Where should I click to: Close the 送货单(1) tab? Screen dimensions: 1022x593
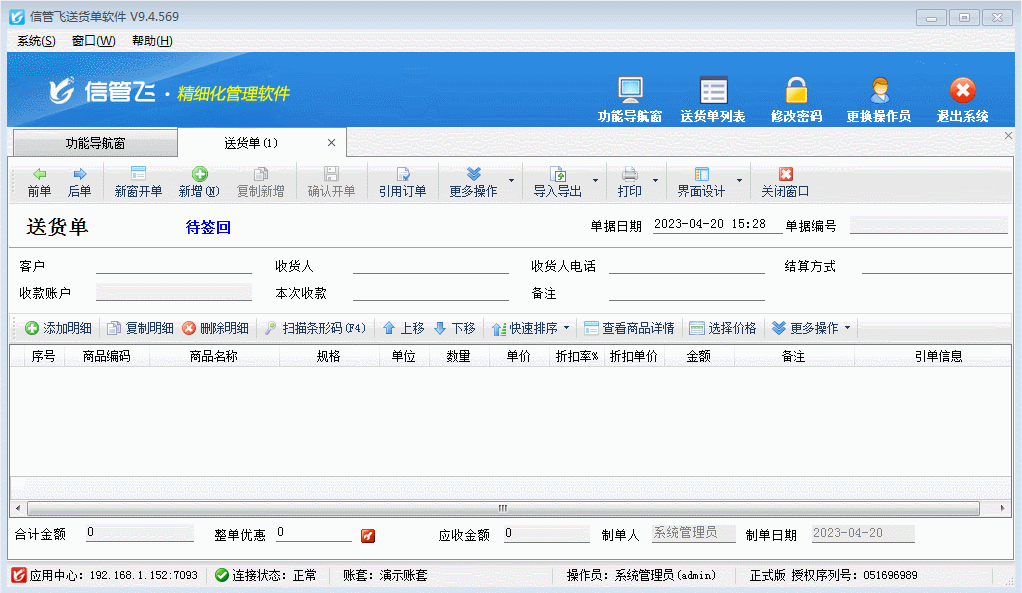pos(332,143)
